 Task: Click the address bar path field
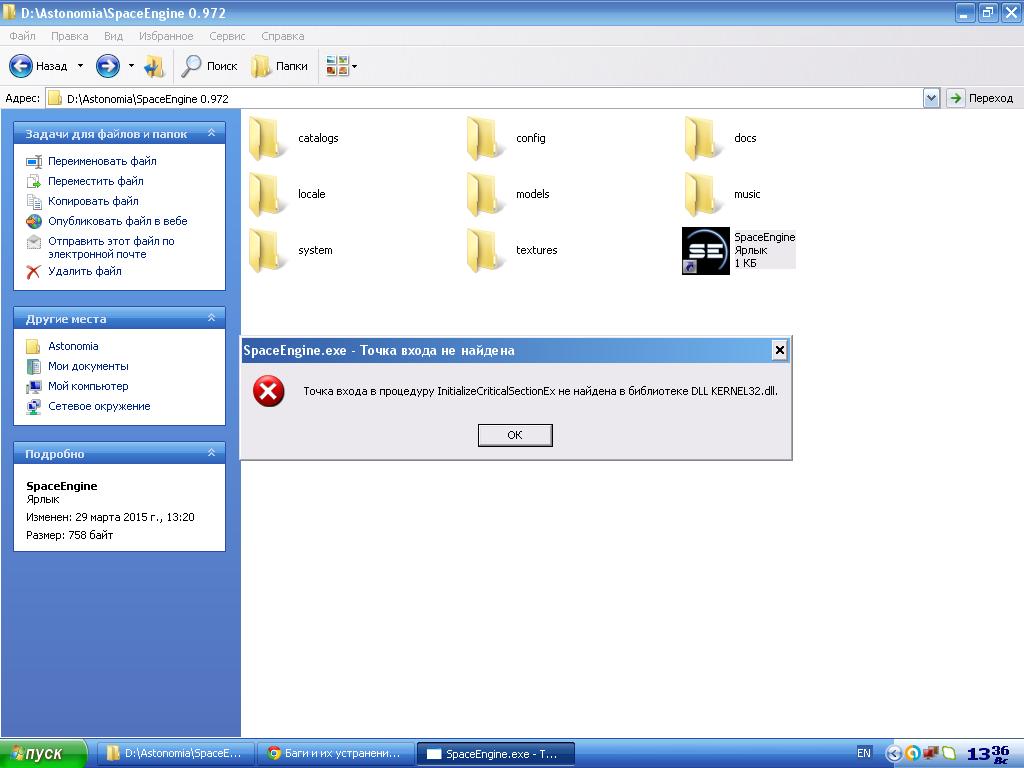pyautogui.click(x=485, y=99)
